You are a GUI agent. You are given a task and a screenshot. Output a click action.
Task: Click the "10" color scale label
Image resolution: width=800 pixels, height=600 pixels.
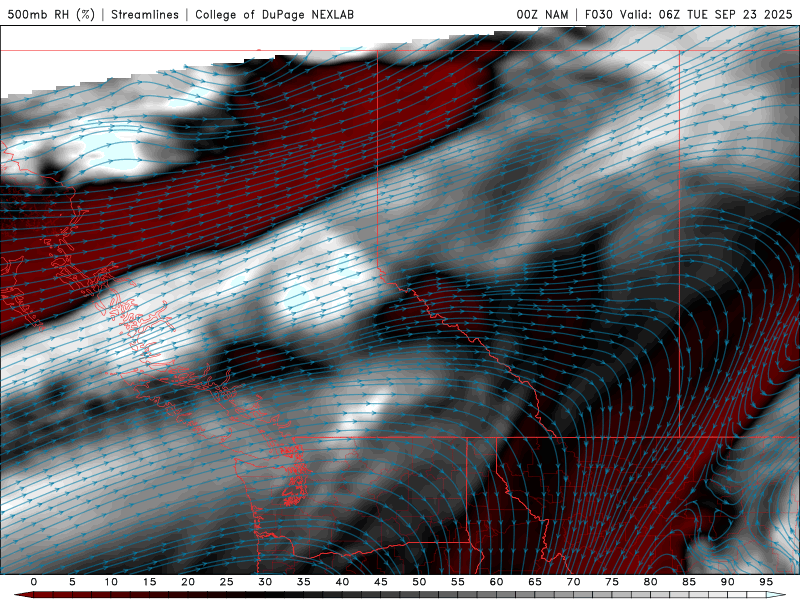[111, 582]
